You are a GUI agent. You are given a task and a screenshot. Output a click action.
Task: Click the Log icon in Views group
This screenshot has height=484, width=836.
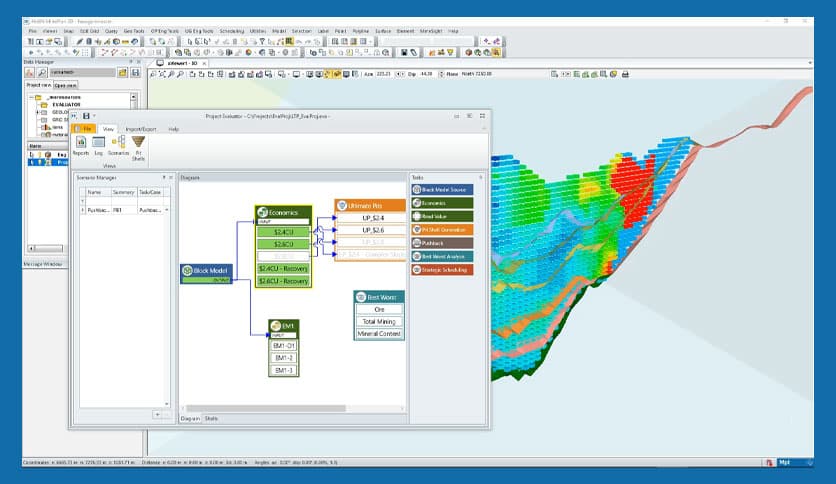pyautogui.click(x=99, y=146)
